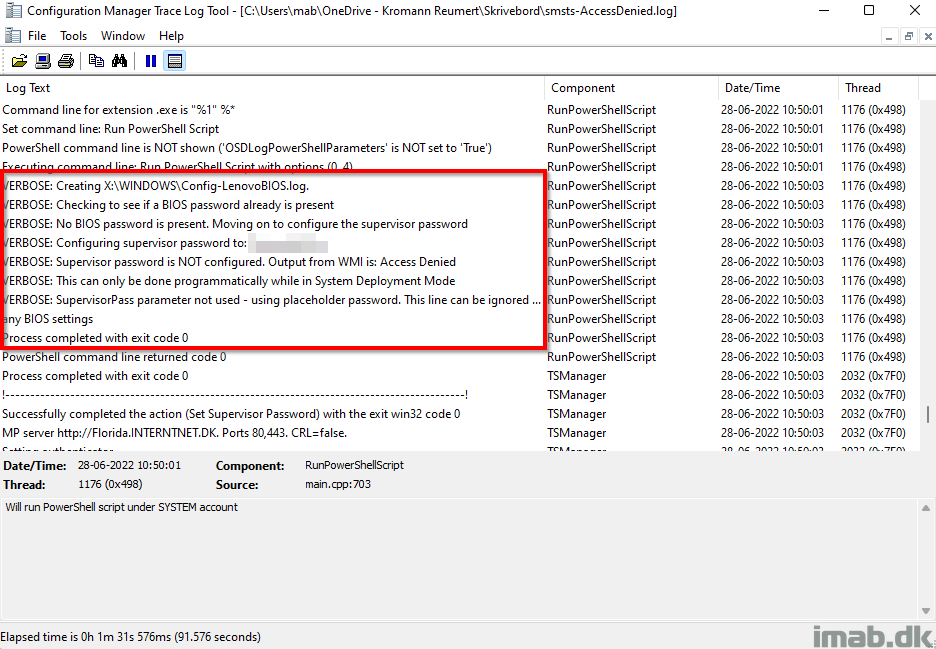The height and width of the screenshot is (649, 936).
Task: Select row 'Command line for extension .exe'
Action: click(x=459, y=110)
